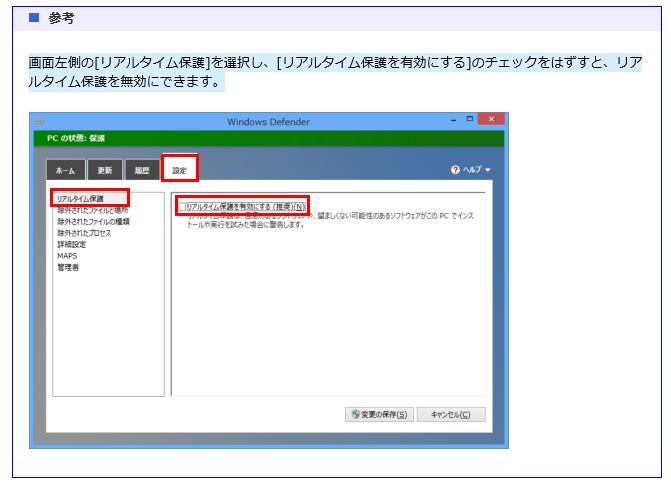
Task: Open 詳細設定 in the settings list
Action: 71,244
